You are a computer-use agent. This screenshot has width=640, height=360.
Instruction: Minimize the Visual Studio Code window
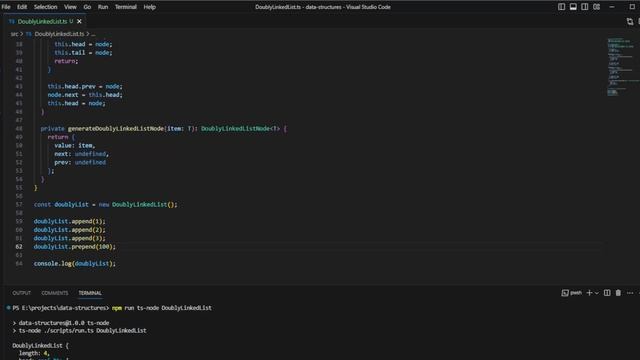[612, 7]
